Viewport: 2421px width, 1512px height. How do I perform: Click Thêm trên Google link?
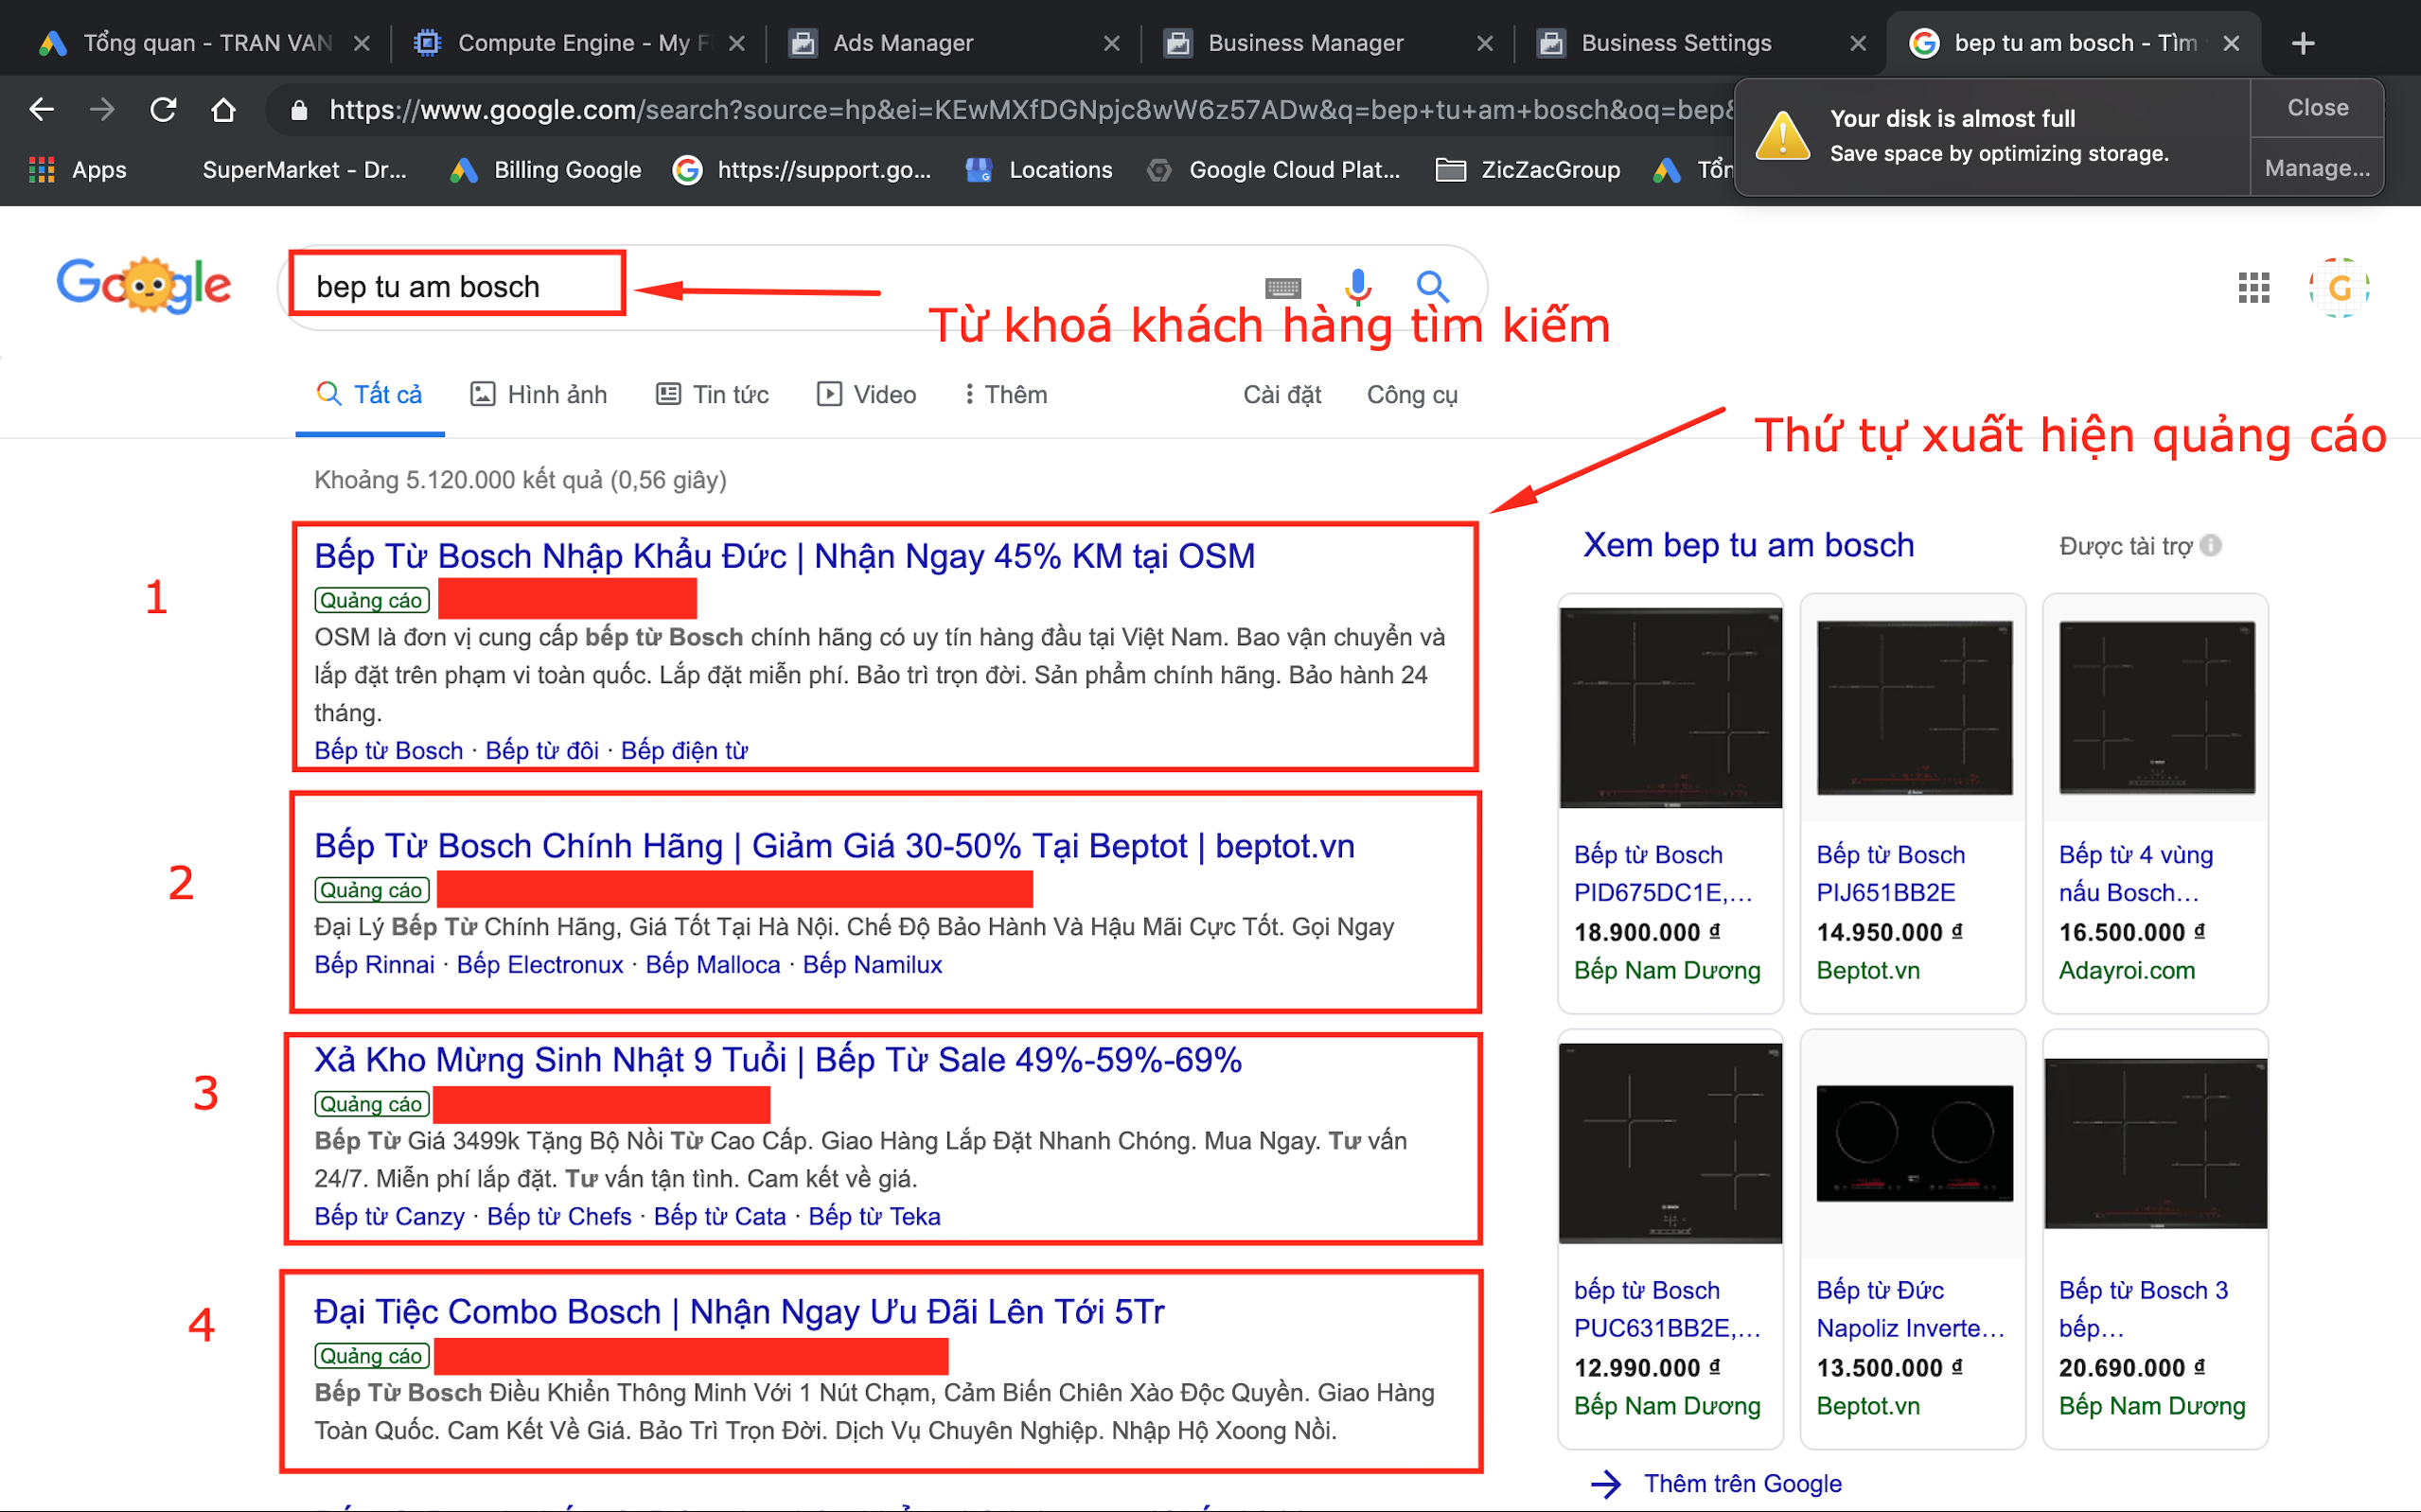[x=1742, y=1483]
